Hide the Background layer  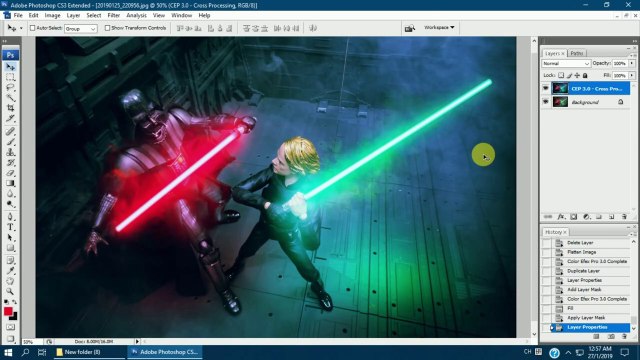tap(546, 102)
